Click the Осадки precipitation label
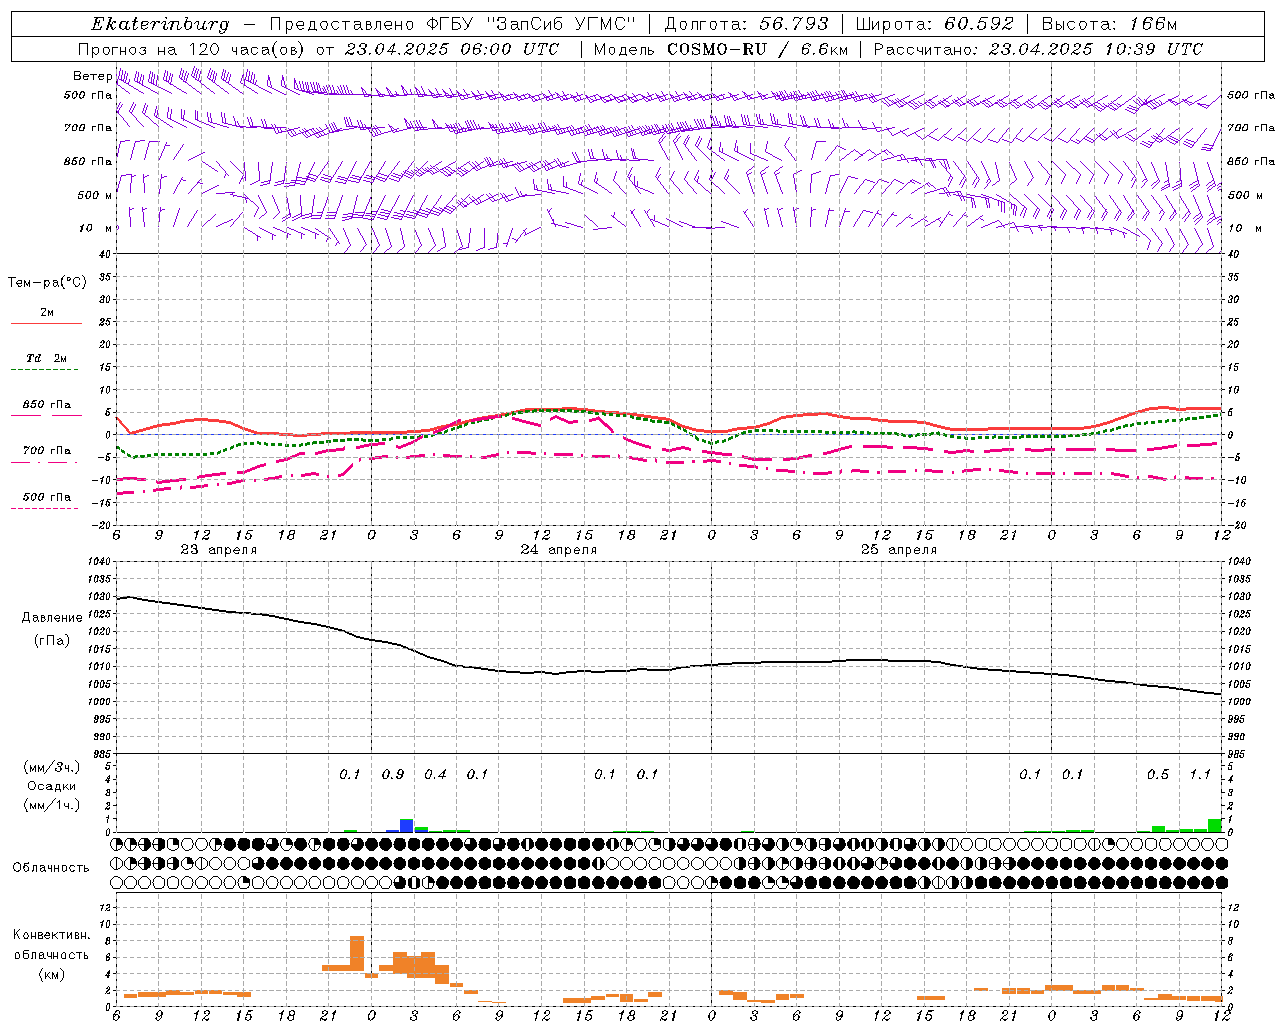1280x1024 pixels. 51,786
